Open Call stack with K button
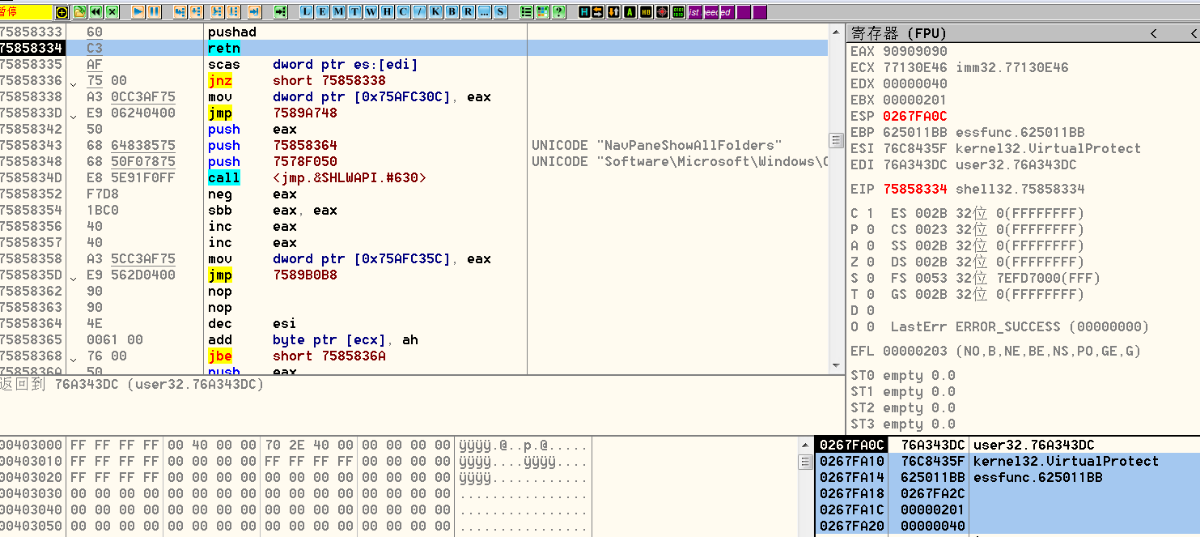Image resolution: width=1200 pixels, height=537 pixels. click(x=436, y=11)
